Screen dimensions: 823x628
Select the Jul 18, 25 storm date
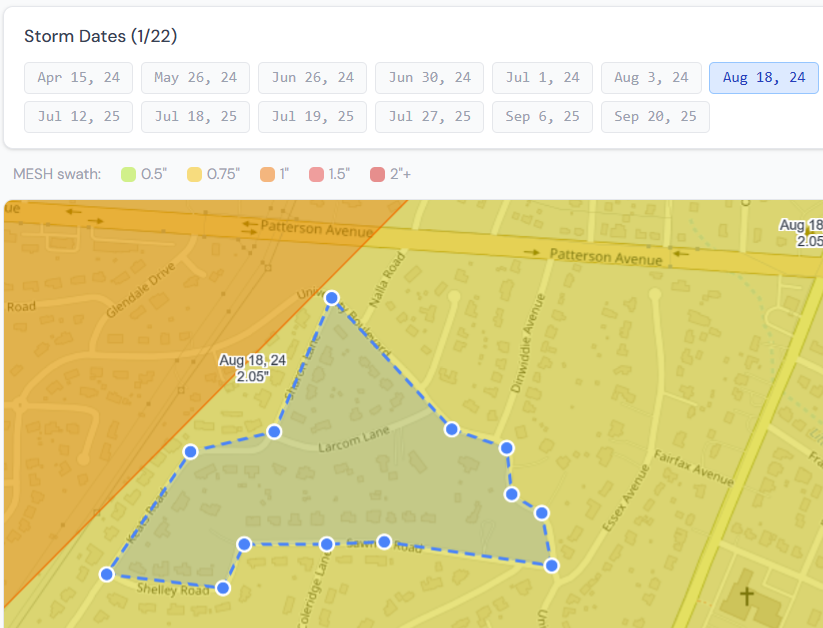(x=195, y=116)
